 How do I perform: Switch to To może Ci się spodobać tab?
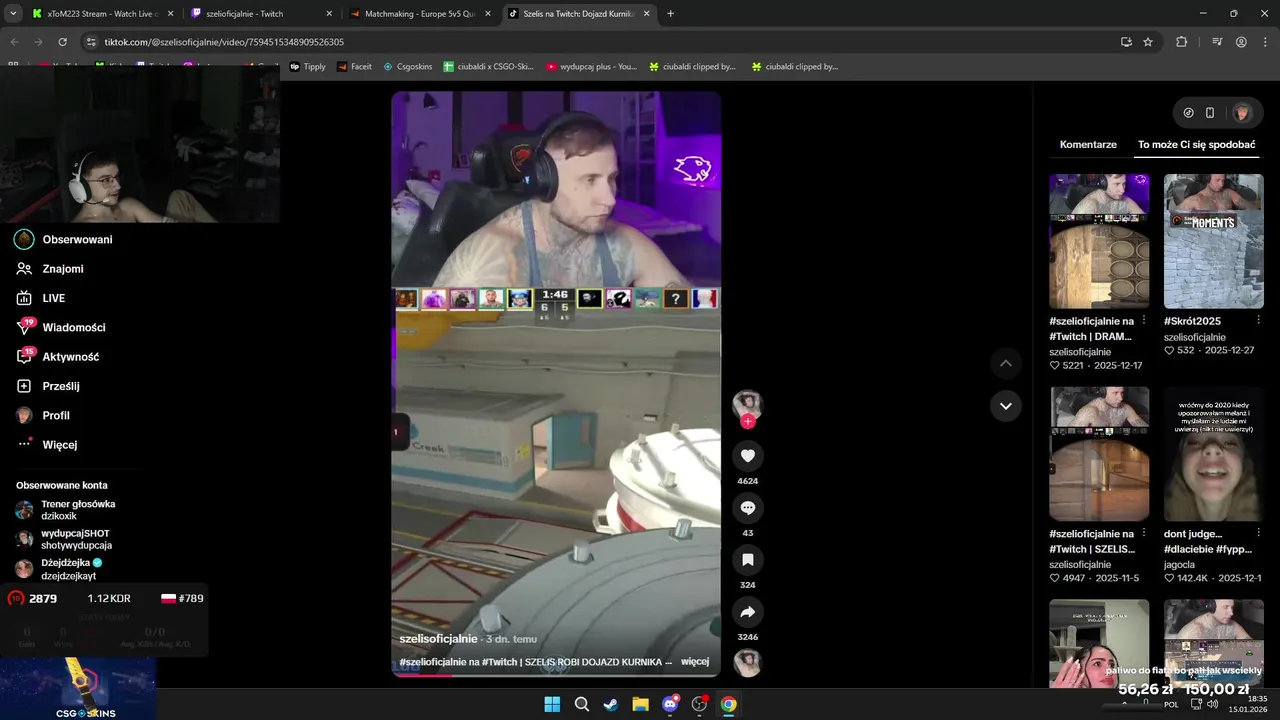coord(1196,145)
